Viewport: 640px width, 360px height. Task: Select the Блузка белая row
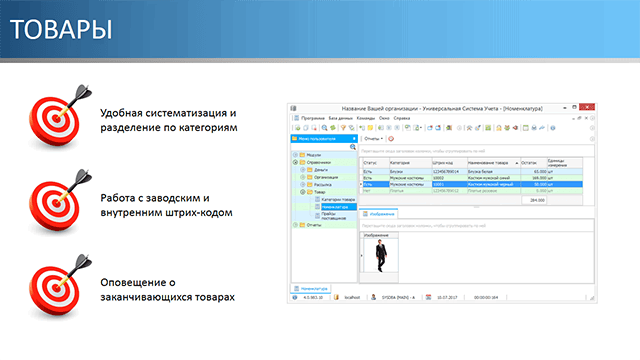(x=472, y=172)
